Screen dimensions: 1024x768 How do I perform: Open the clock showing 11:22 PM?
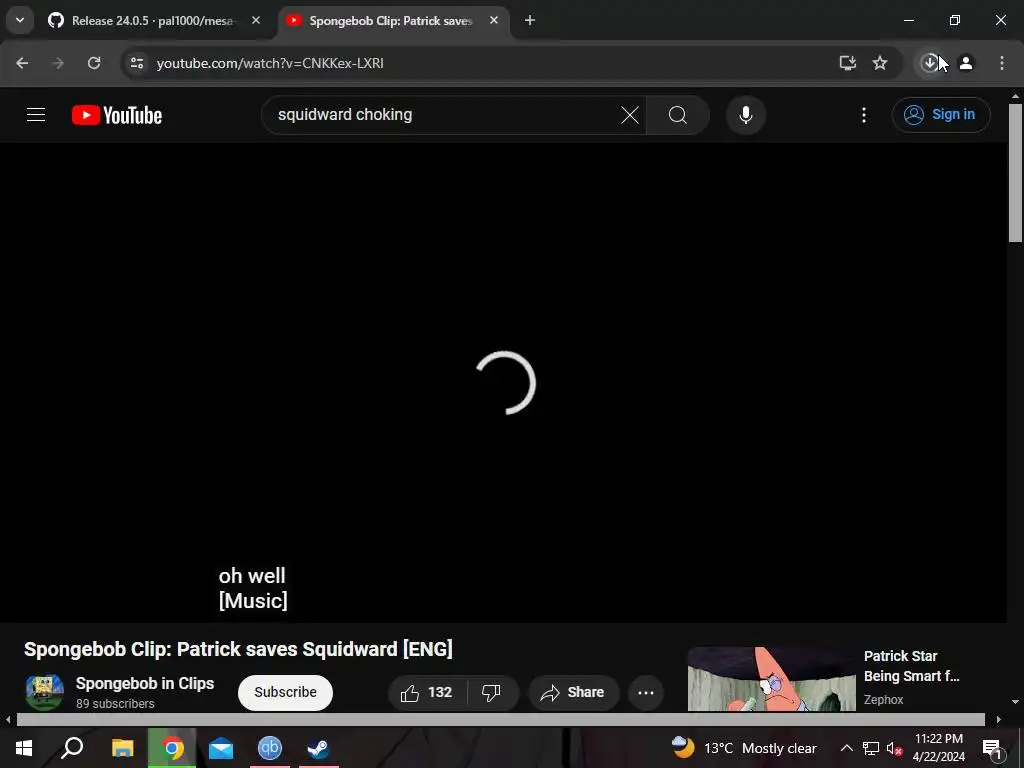[x=939, y=748]
